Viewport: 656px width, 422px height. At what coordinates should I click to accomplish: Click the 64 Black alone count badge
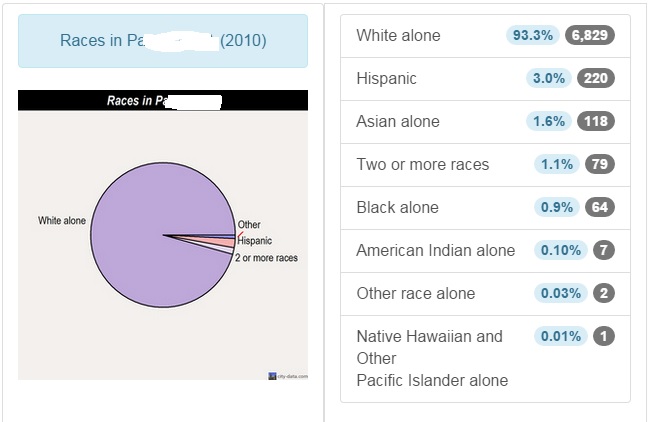pos(600,207)
